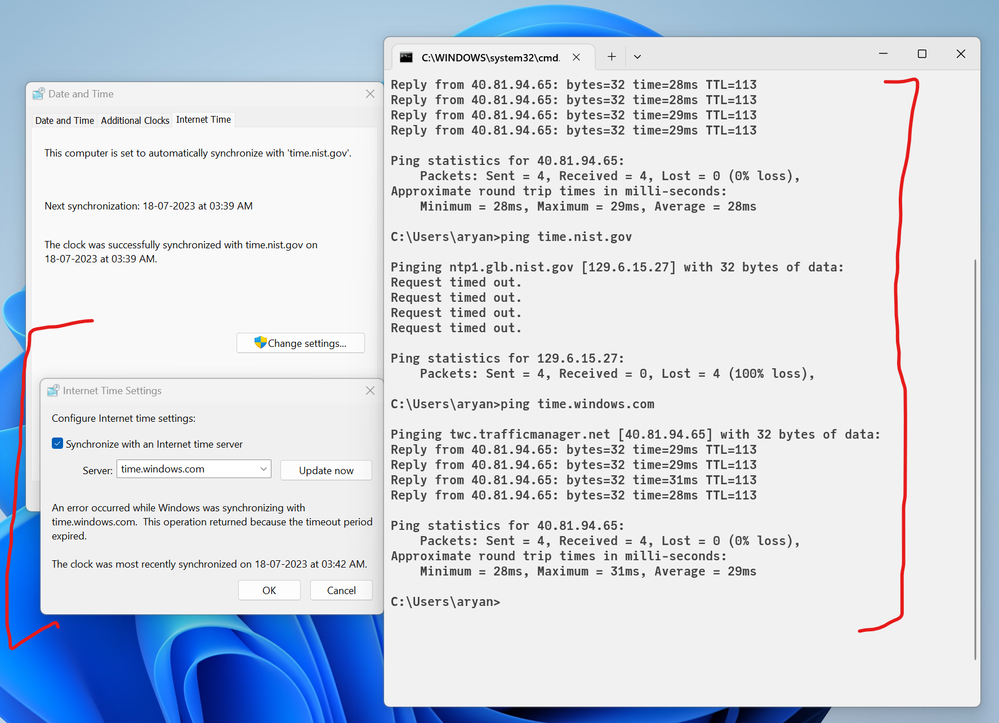
Task: Toggle Synchronize with an Internet time server
Action: [57, 443]
